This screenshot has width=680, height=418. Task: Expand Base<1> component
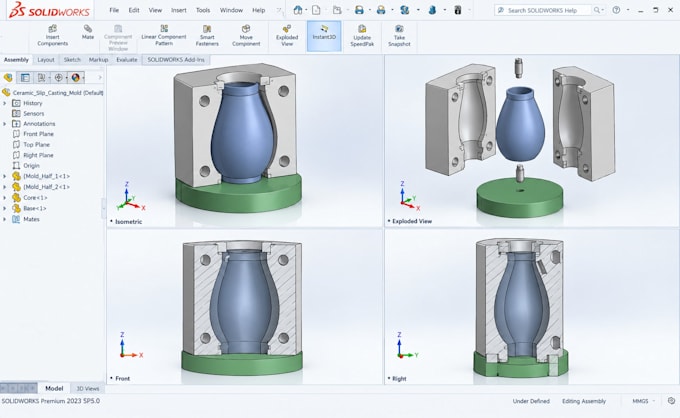click(5, 208)
